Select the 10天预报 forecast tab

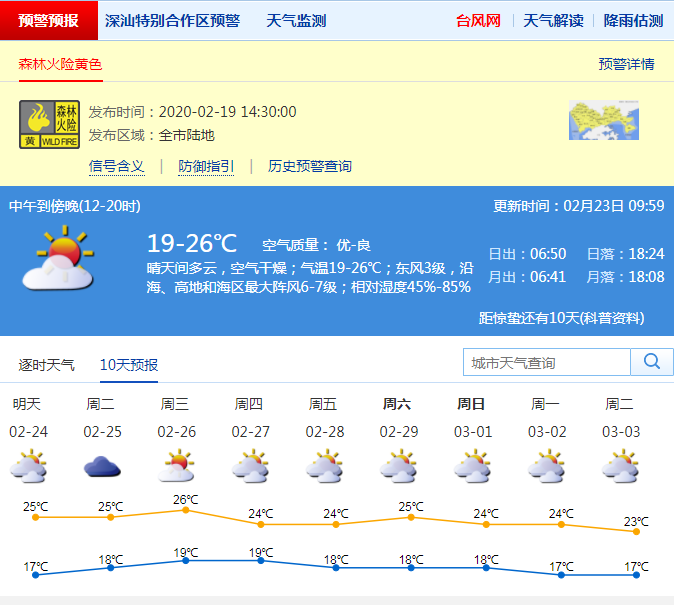[128, 365]
